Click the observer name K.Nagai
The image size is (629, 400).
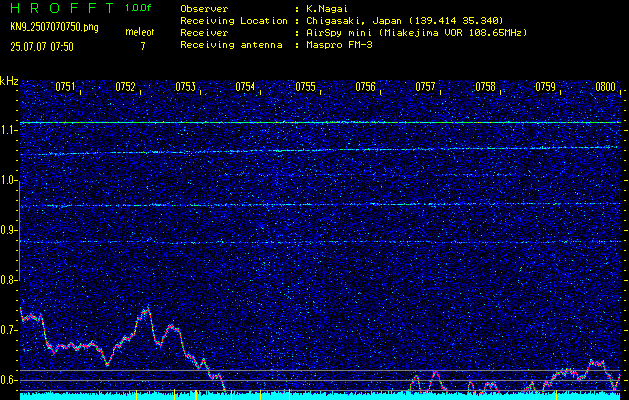pos(326,9)
